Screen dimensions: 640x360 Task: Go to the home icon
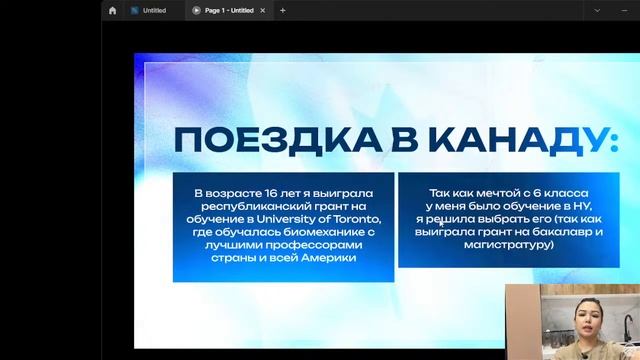click(x=113, y=11)
